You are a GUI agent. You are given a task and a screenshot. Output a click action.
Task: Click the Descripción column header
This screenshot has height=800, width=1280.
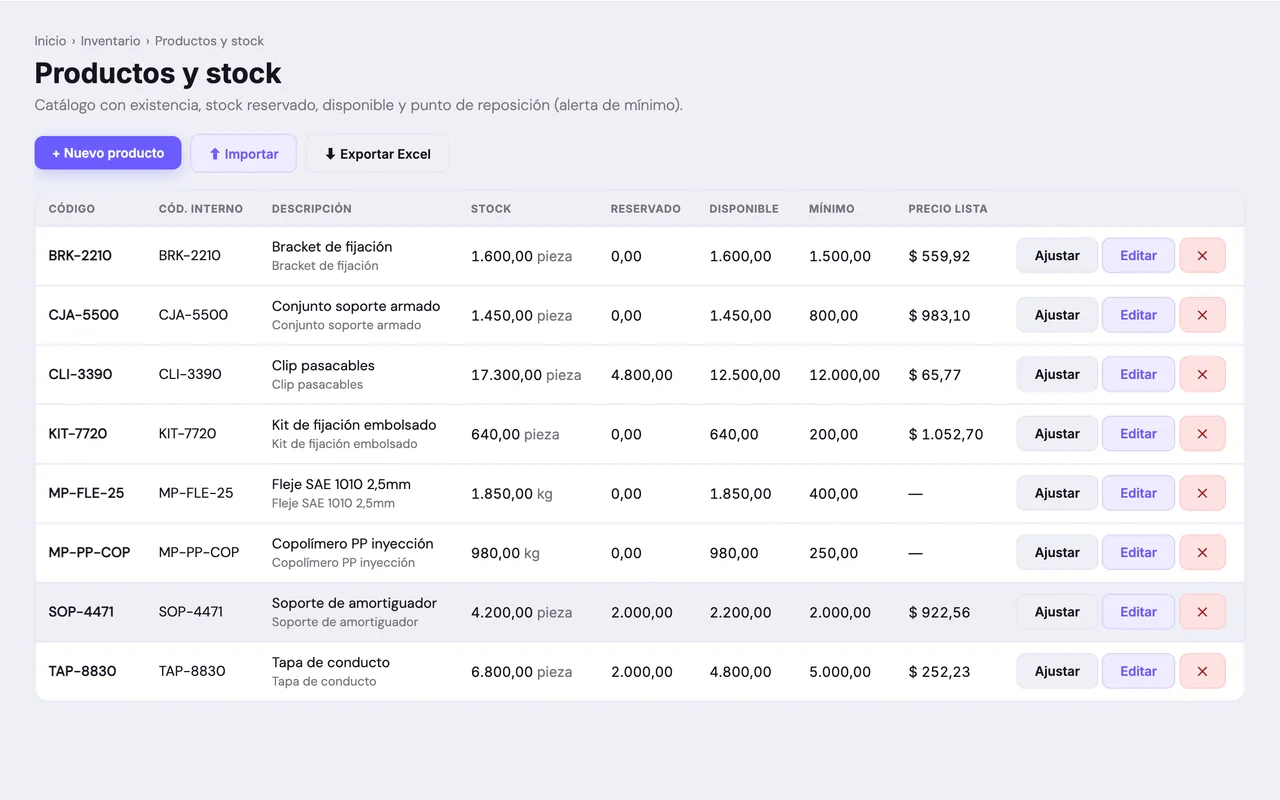click(x=312, y=209)
